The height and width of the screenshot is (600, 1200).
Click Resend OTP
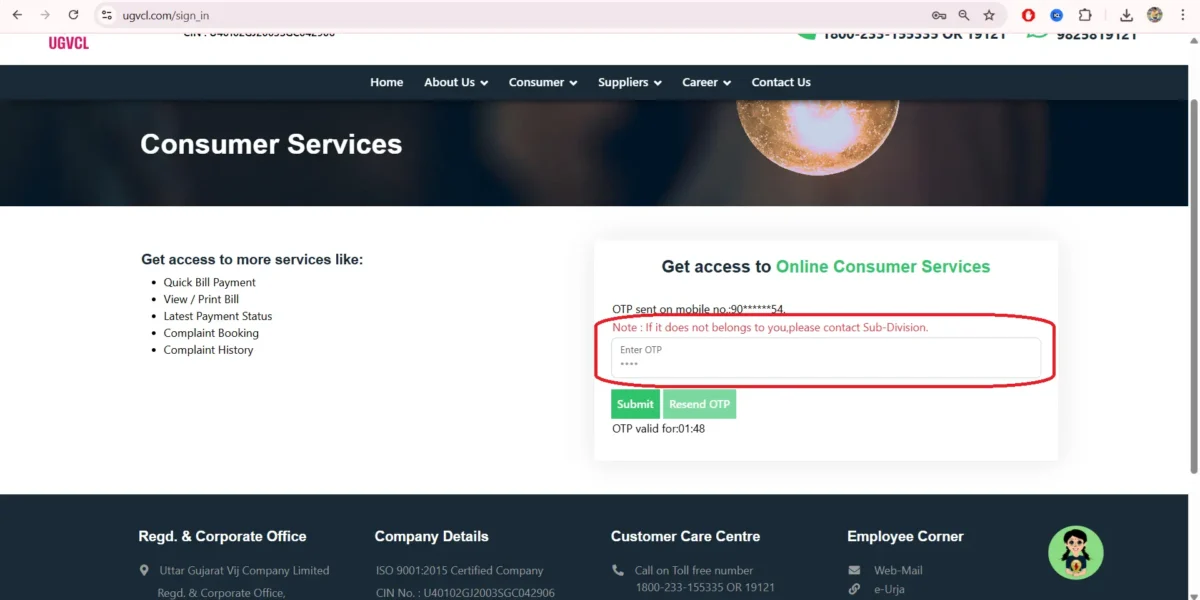point(699,404)
